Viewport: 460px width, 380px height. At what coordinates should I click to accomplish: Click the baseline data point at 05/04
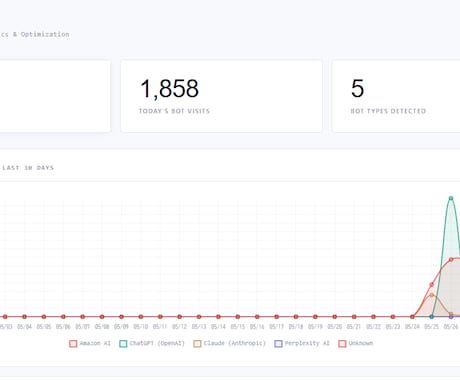point(24,317)
